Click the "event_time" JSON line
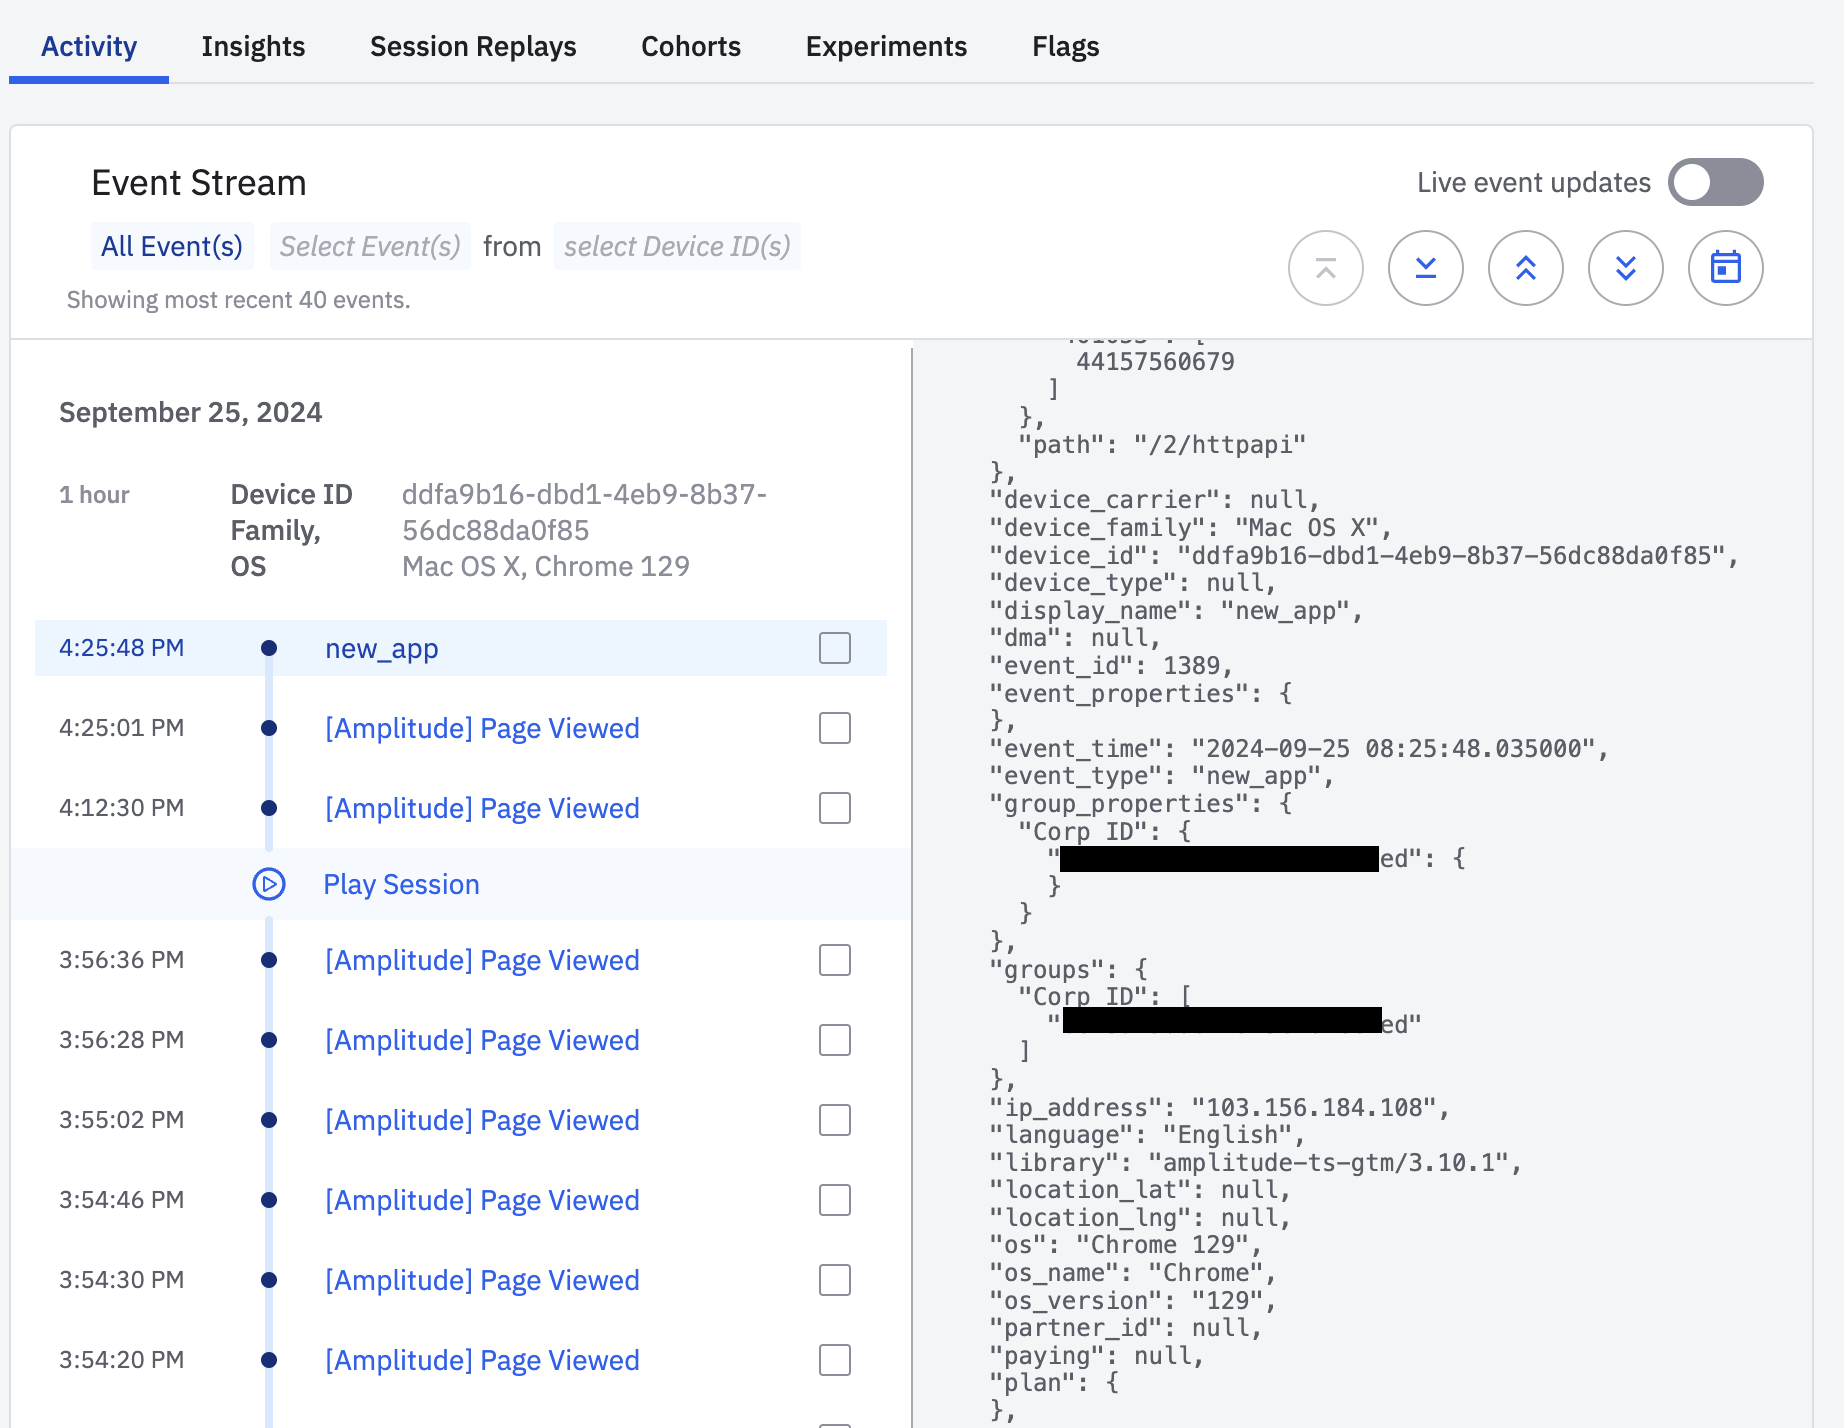The width and height of the screenshot is (1844, 1428). [1298, 748]
